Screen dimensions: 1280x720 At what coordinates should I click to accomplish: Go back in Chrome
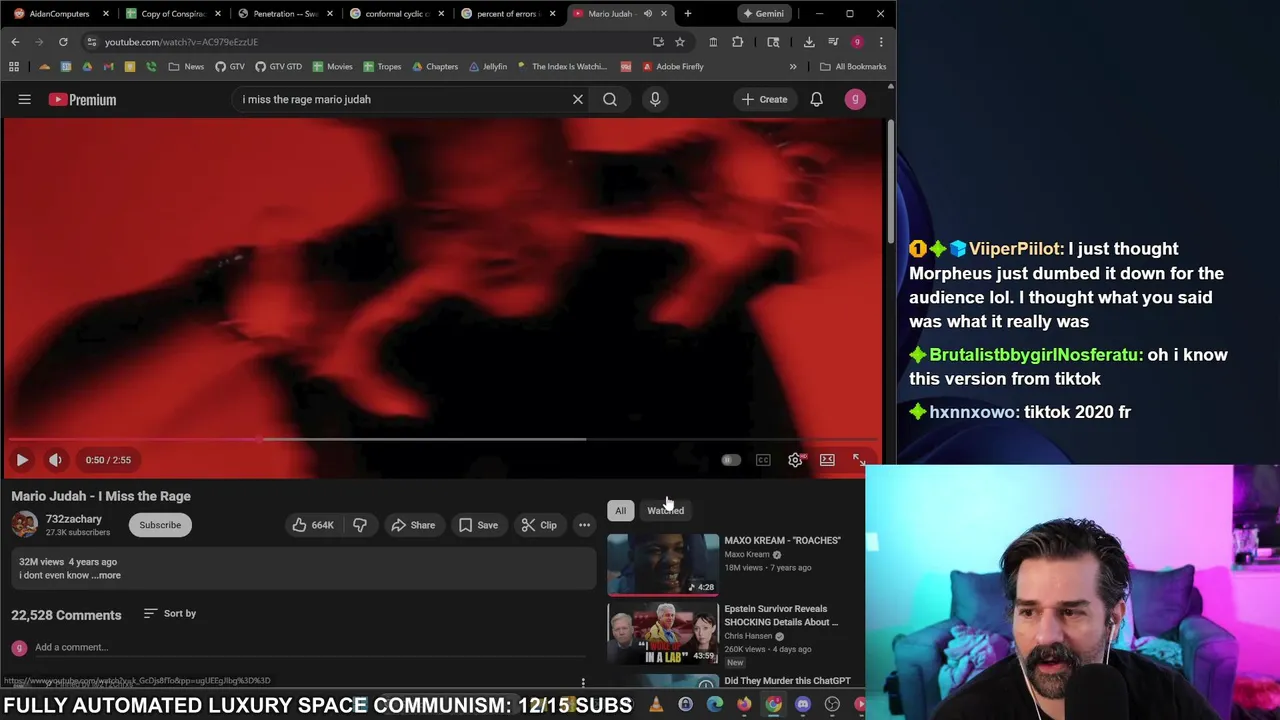click(15, 42)
